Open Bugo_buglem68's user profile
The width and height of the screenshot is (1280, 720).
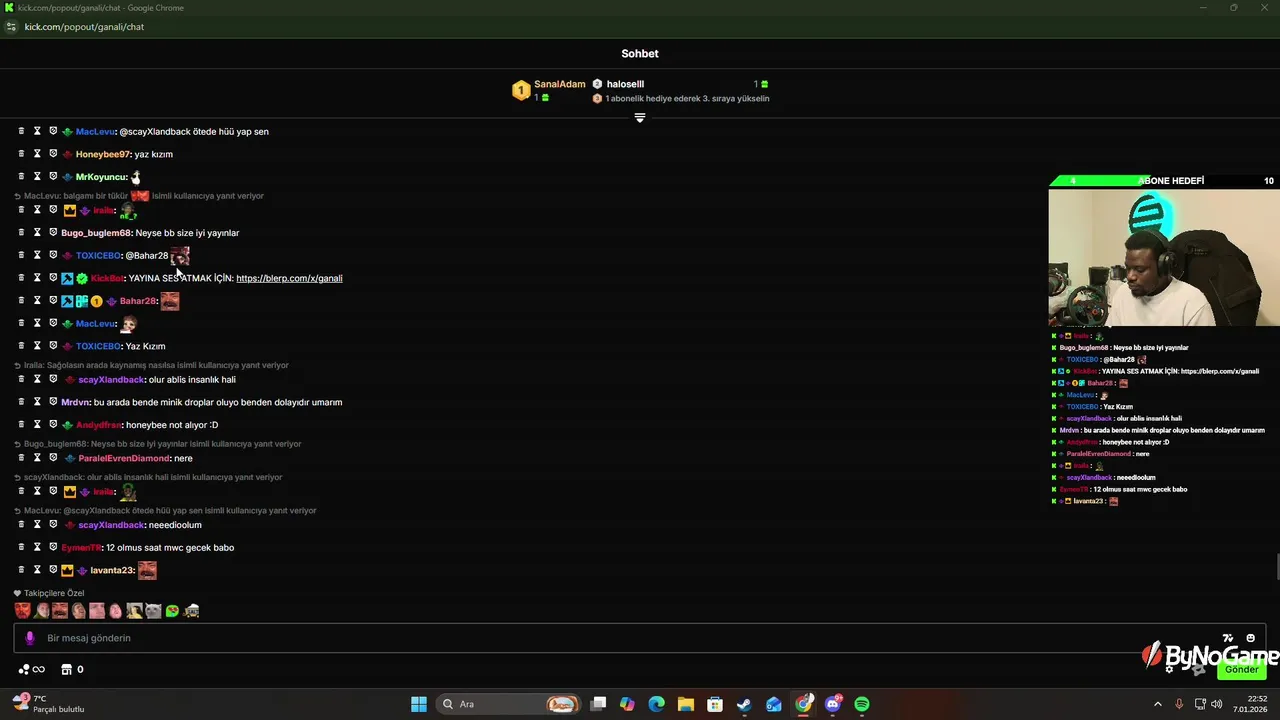[97, 232]
